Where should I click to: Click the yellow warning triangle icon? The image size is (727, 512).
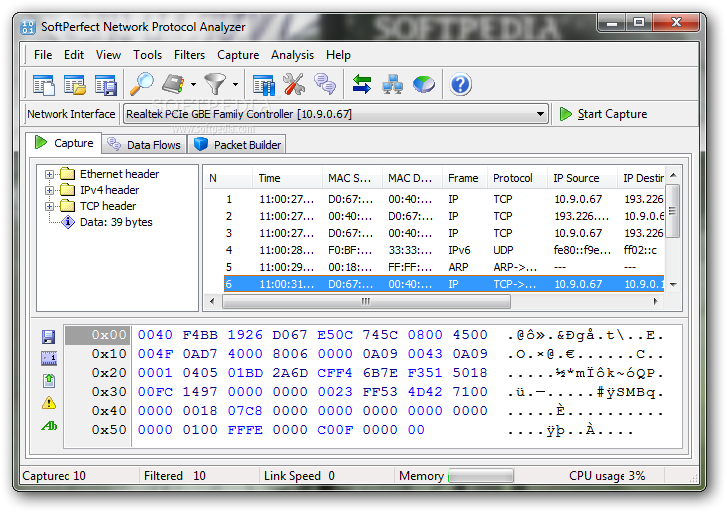coord(49,403)
